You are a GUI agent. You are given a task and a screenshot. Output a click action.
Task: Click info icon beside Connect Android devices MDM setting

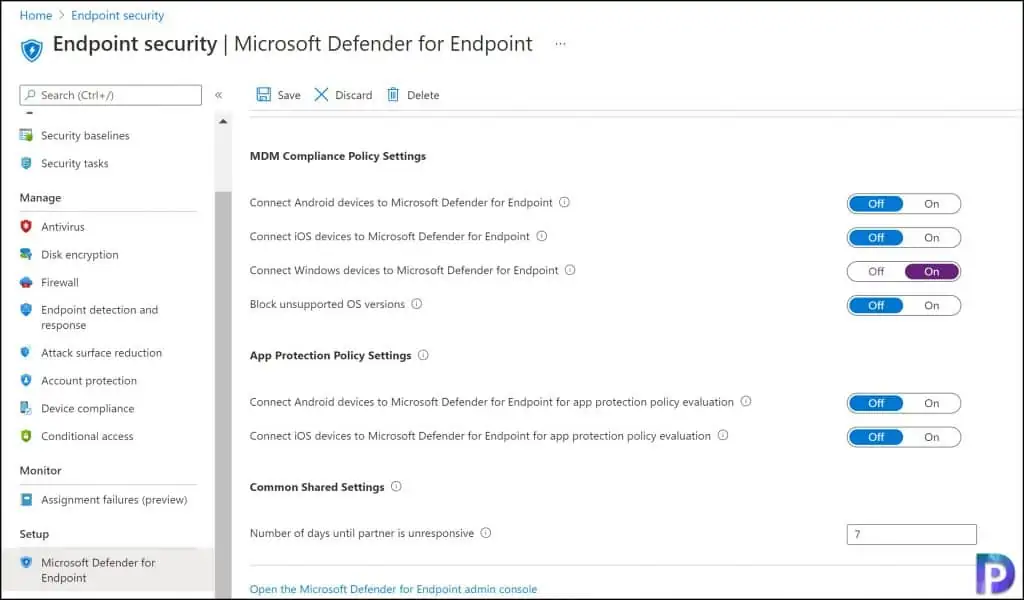click(564, 202)
